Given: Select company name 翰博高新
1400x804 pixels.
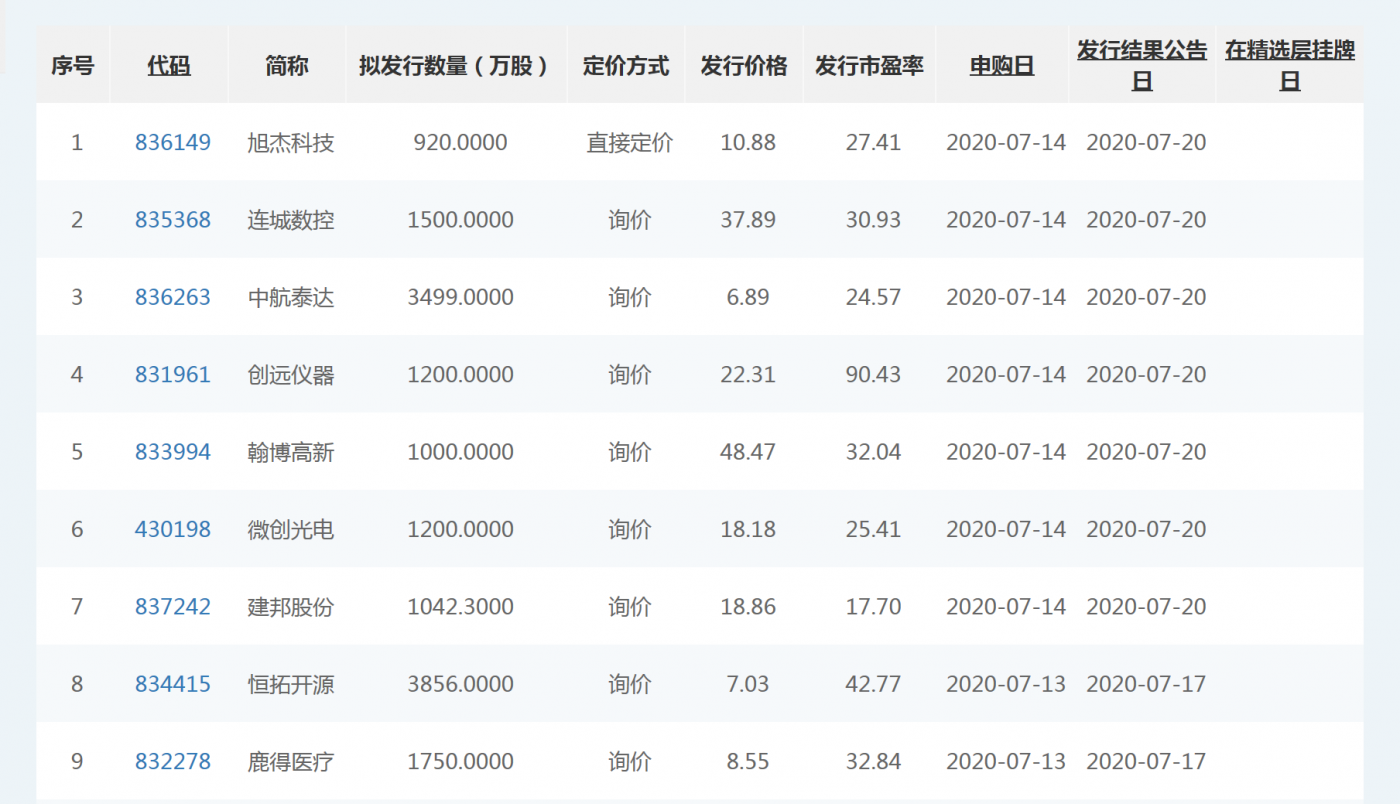Looking at the screenshot, I should [x=290, y=452].
